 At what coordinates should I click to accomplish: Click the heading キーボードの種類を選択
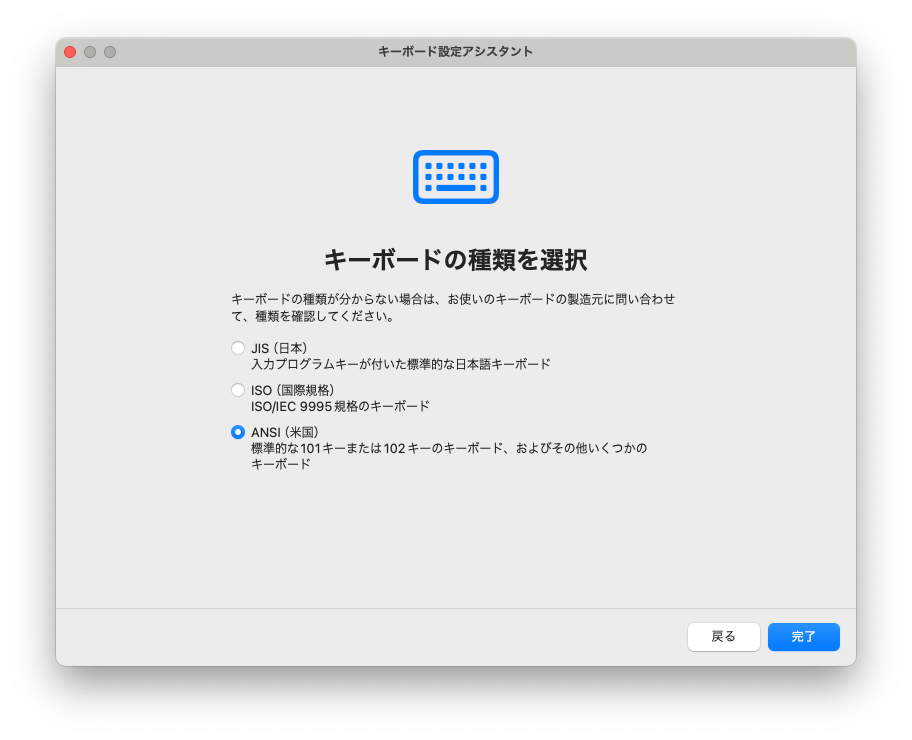455,259
